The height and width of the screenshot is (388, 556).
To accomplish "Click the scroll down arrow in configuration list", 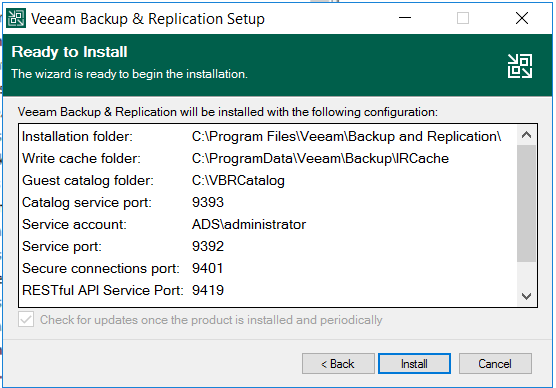I will coord(526,296).
